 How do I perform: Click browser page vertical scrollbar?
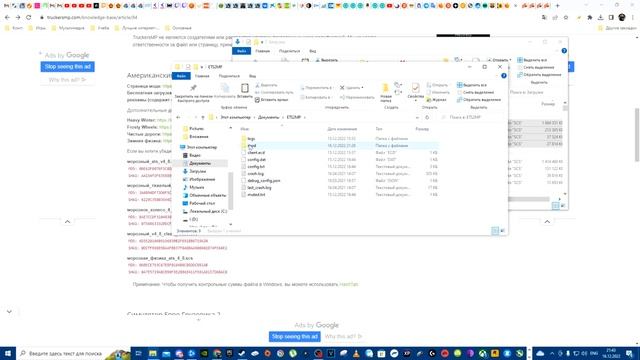(x=637, y=135)
